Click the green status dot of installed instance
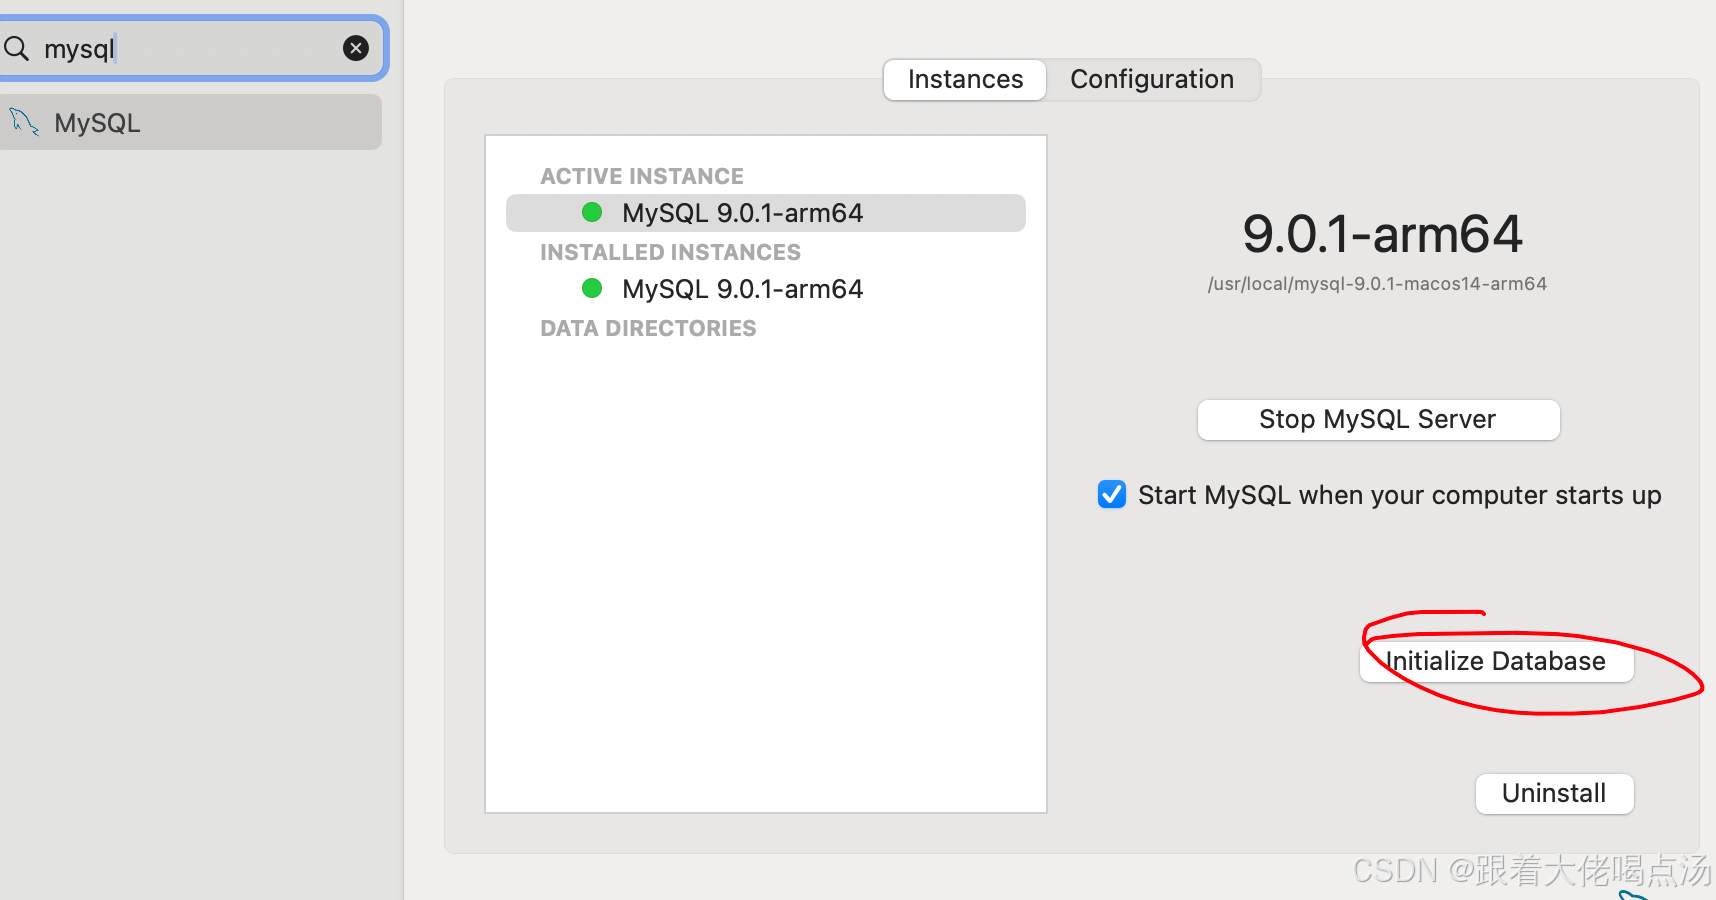Screen dimensions: 1716x900 [x=592, y=288]
